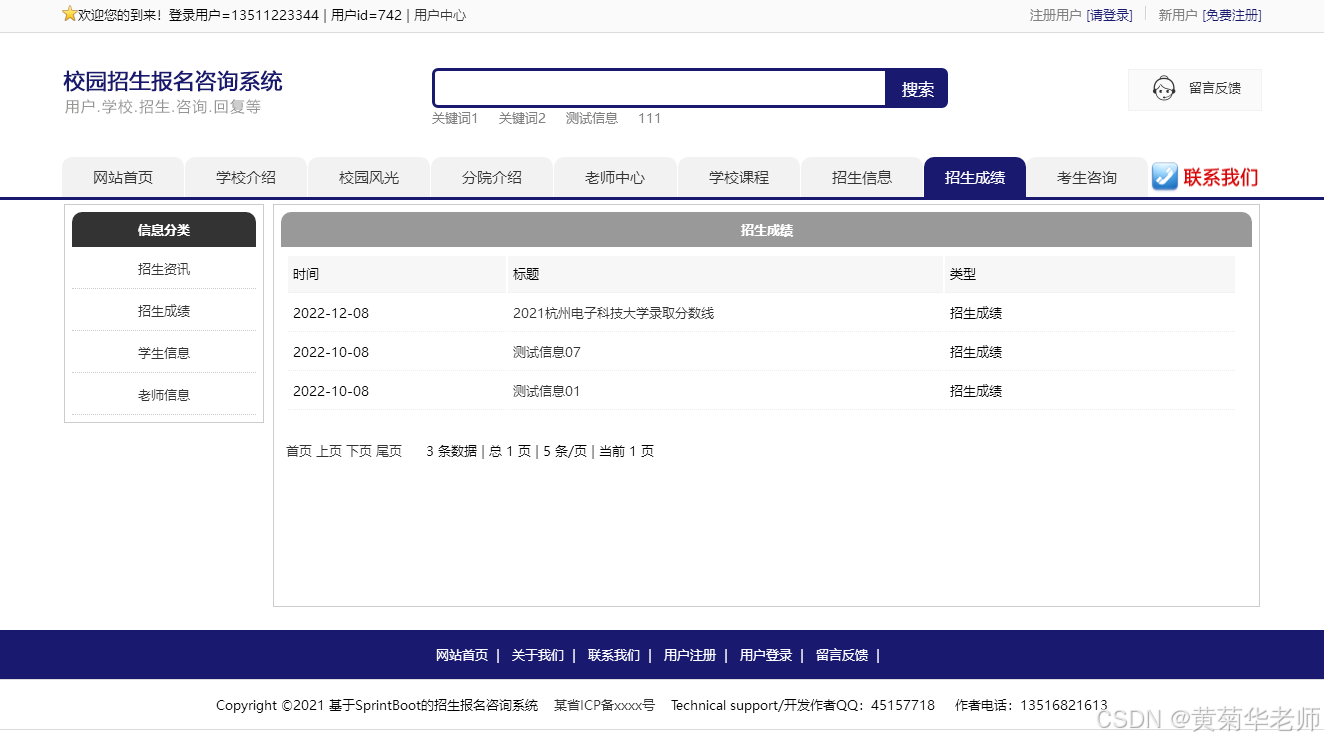Click the 关键词1 search suggestion
The width and height of the screenshot is (1324, 741).
[x=455, y=118]
